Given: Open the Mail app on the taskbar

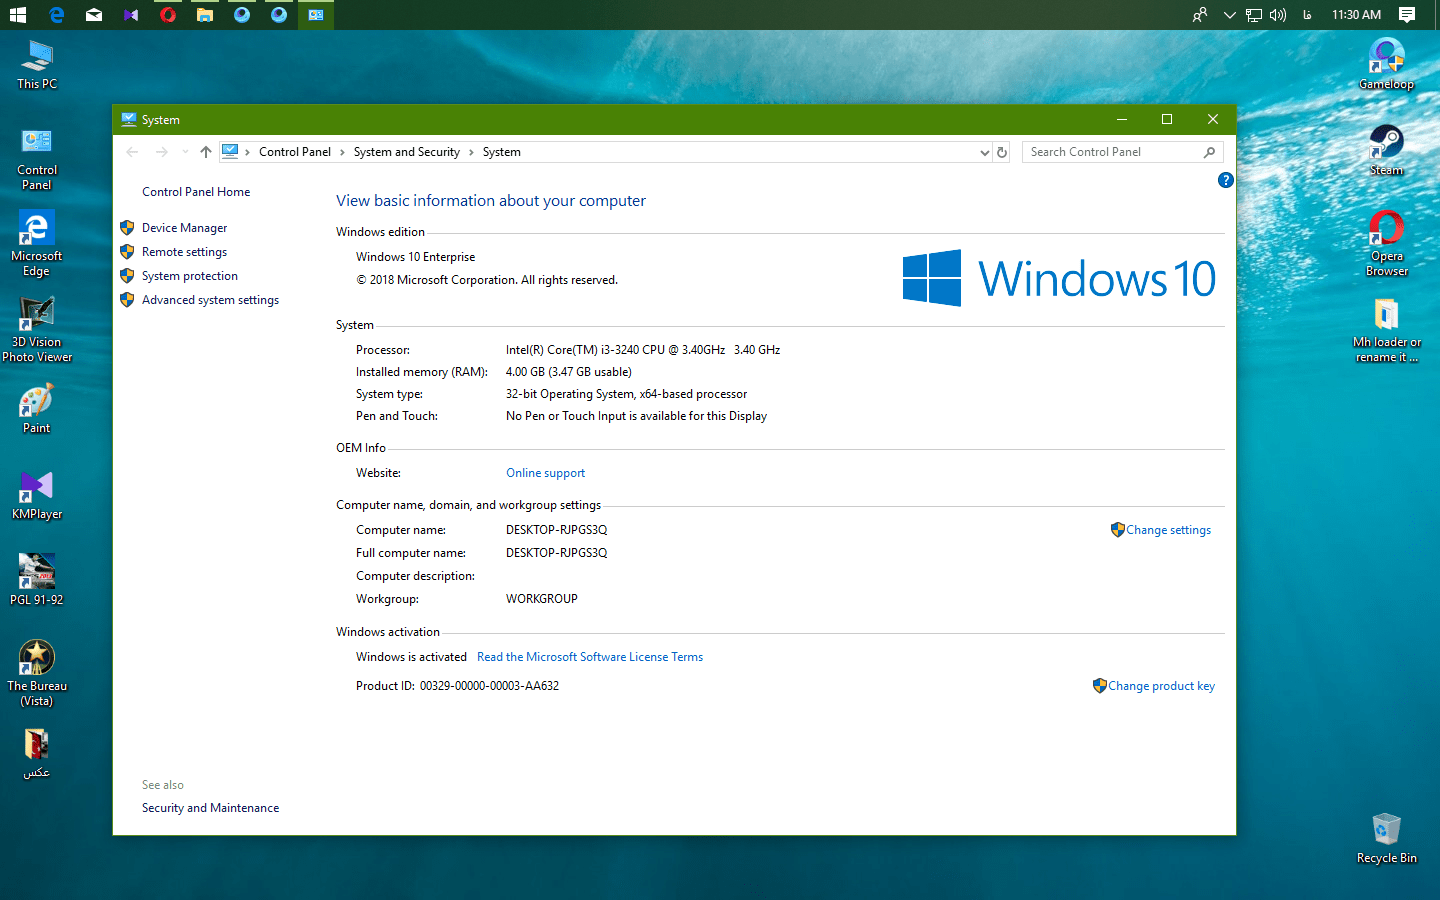Looking at the screenshot, I should pos(94,15).
